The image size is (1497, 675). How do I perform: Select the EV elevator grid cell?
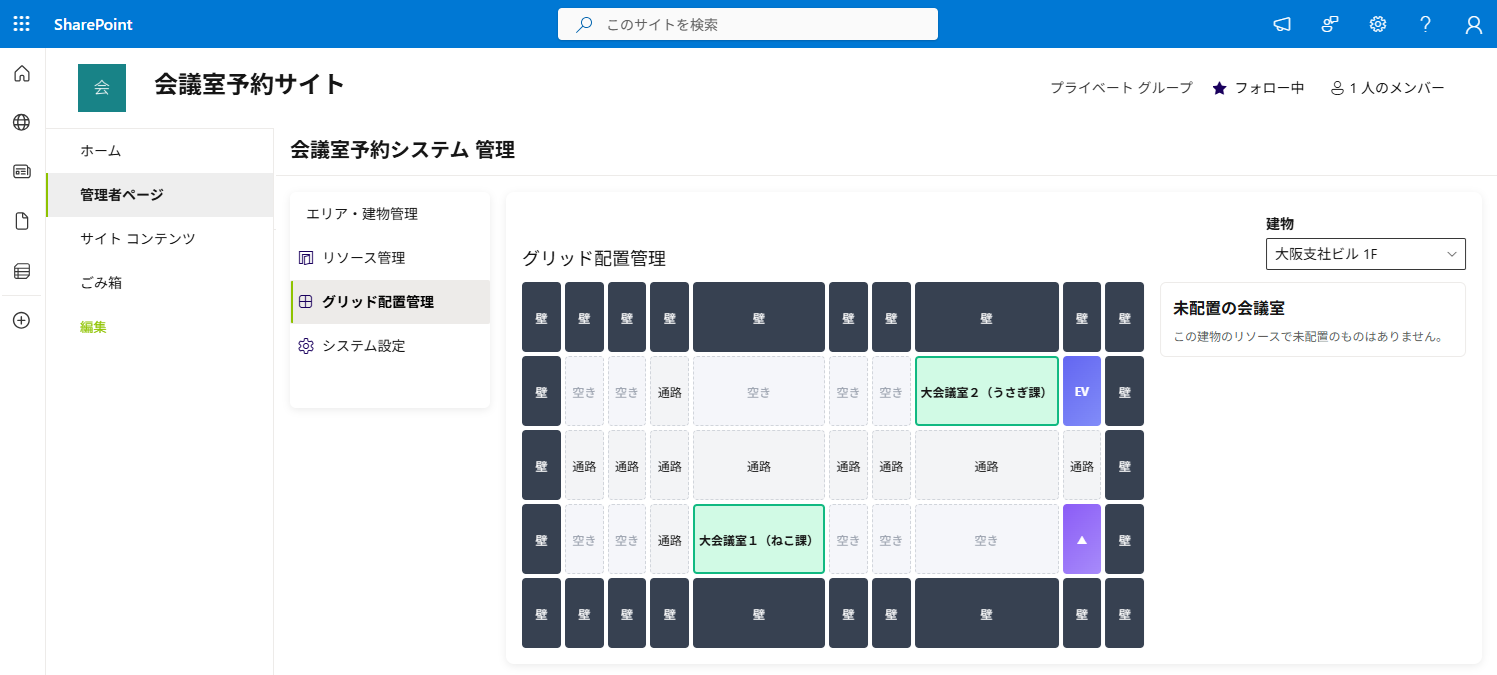pos(1082,391)
